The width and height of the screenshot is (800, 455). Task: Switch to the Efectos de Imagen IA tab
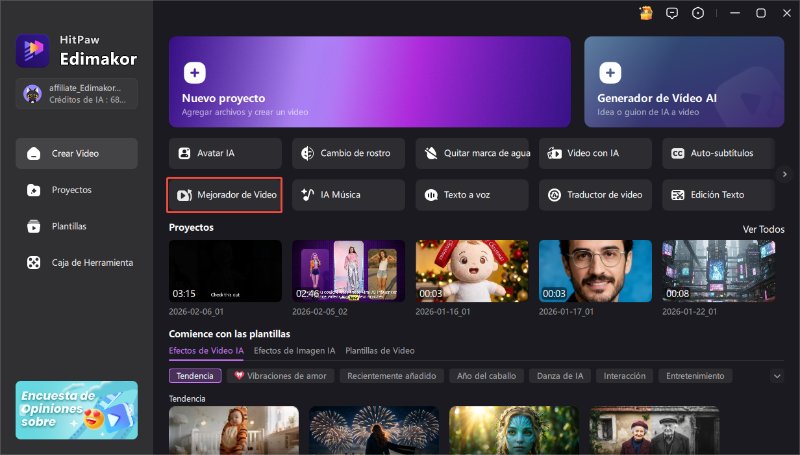click(294, 351)
